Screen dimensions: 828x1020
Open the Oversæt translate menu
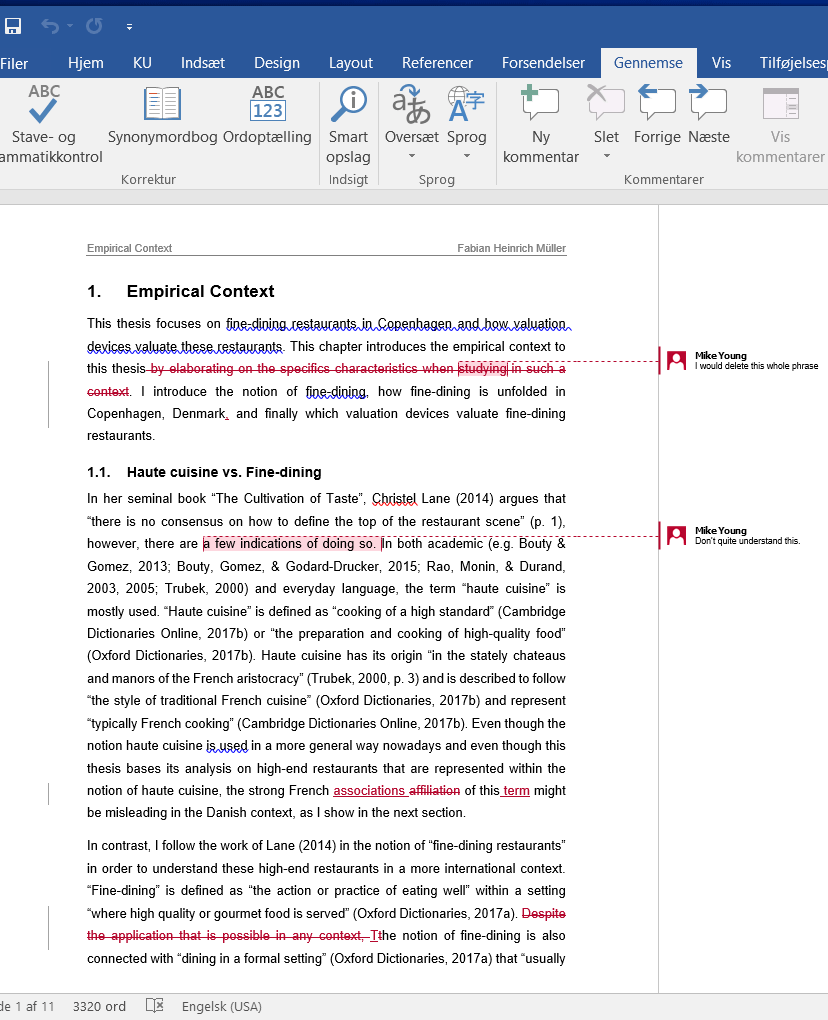tap(412, 114)
